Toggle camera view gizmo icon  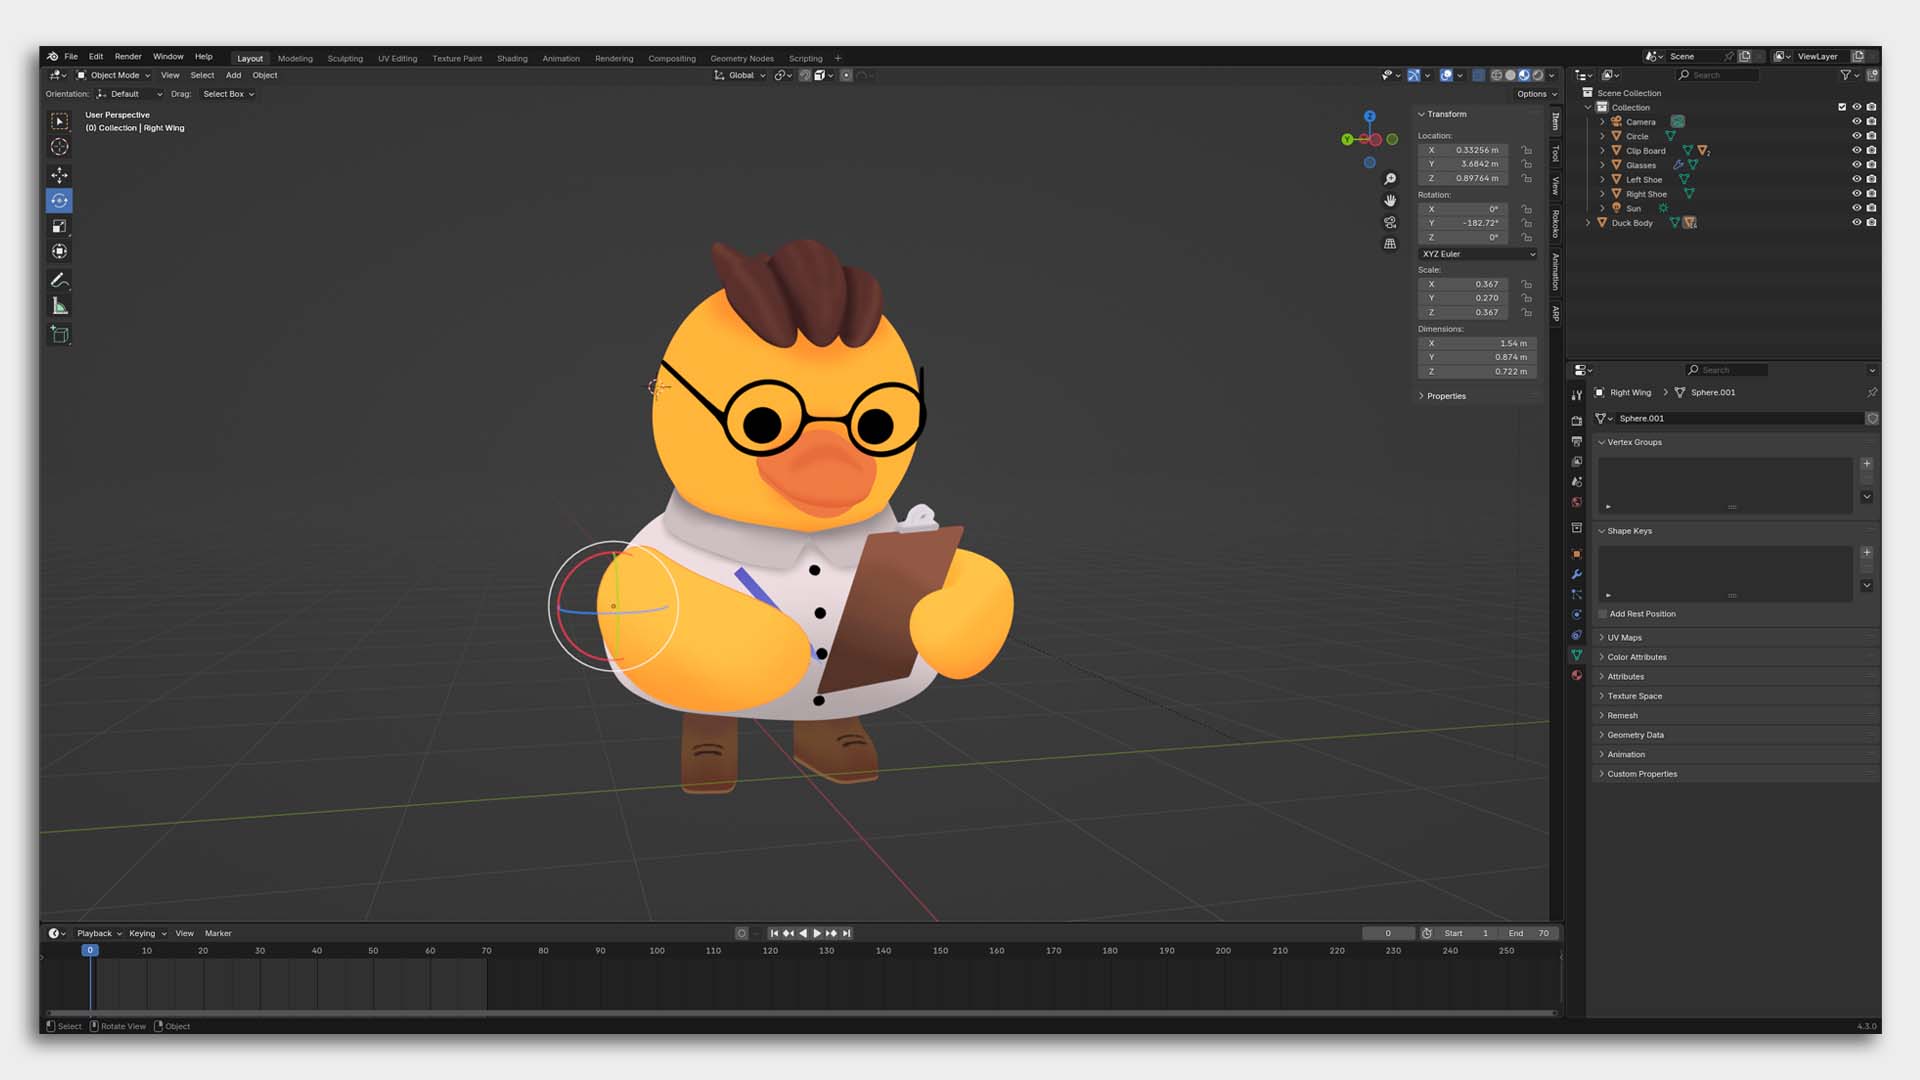(1390, 222)
